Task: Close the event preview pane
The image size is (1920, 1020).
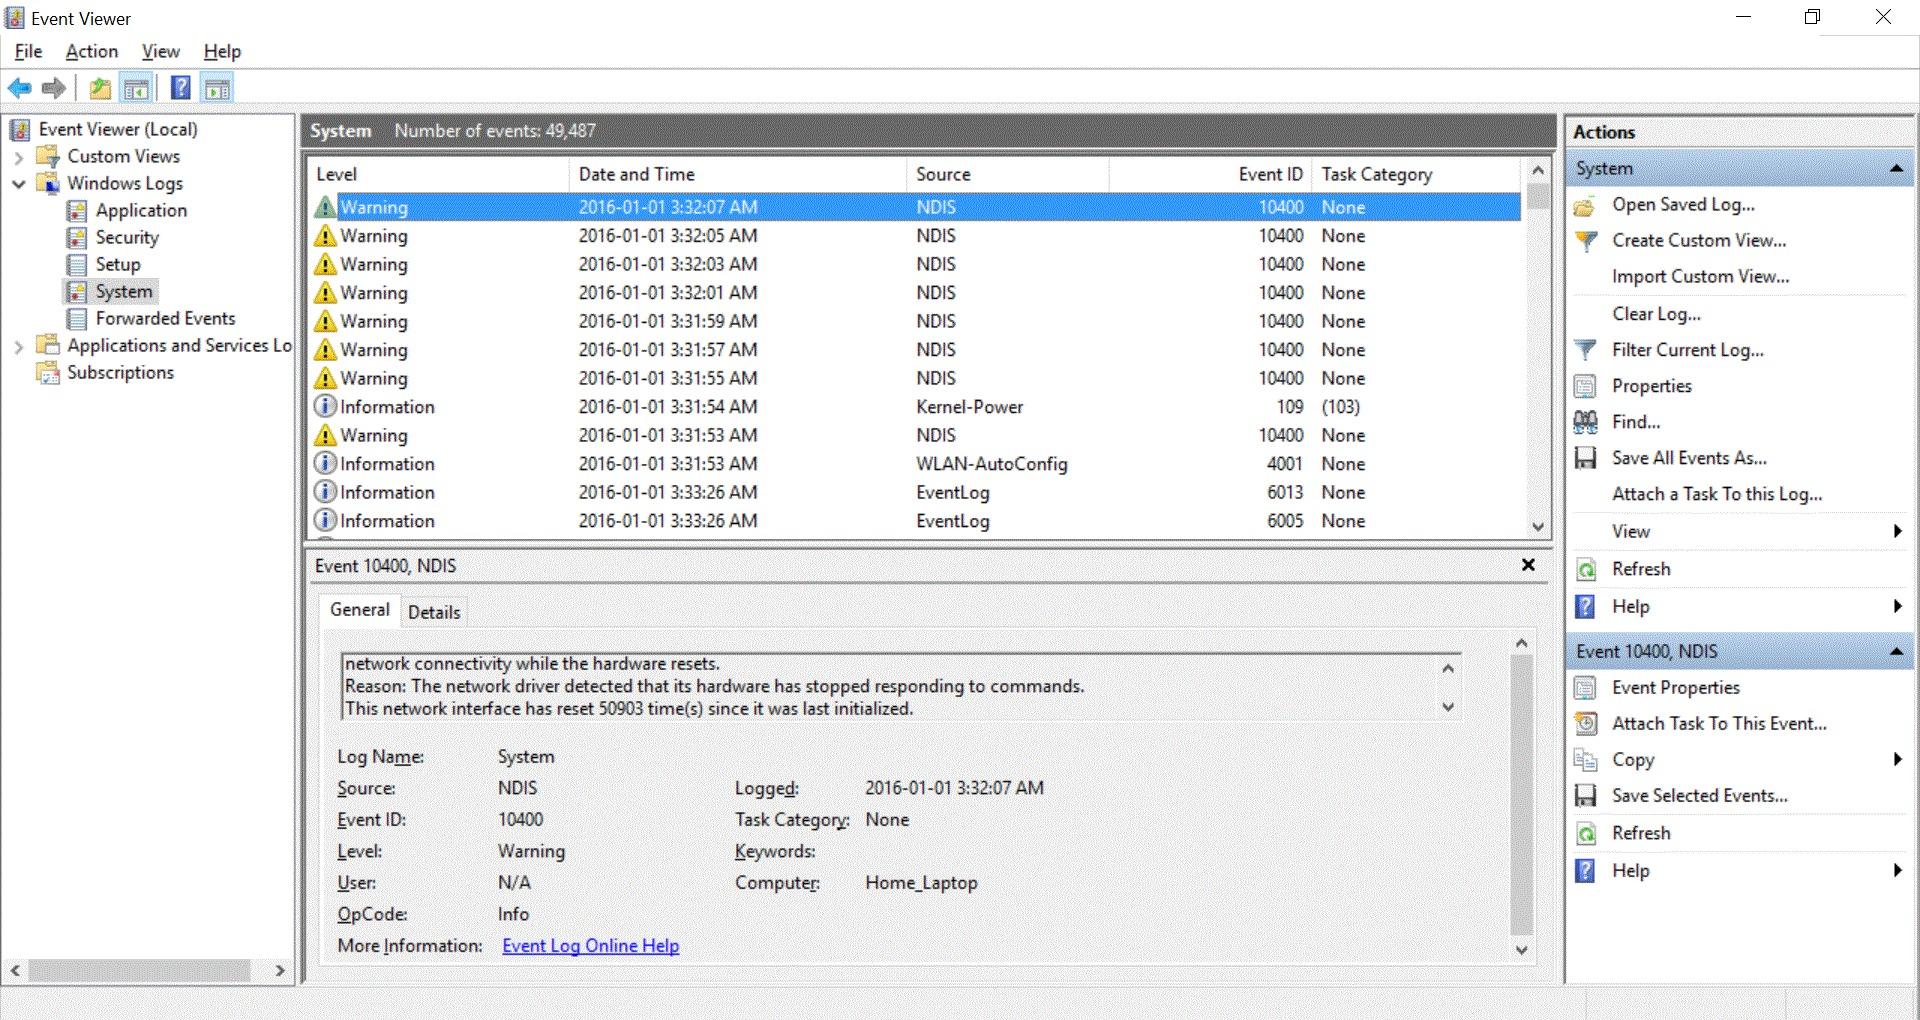Action: tap(1528, 565)
